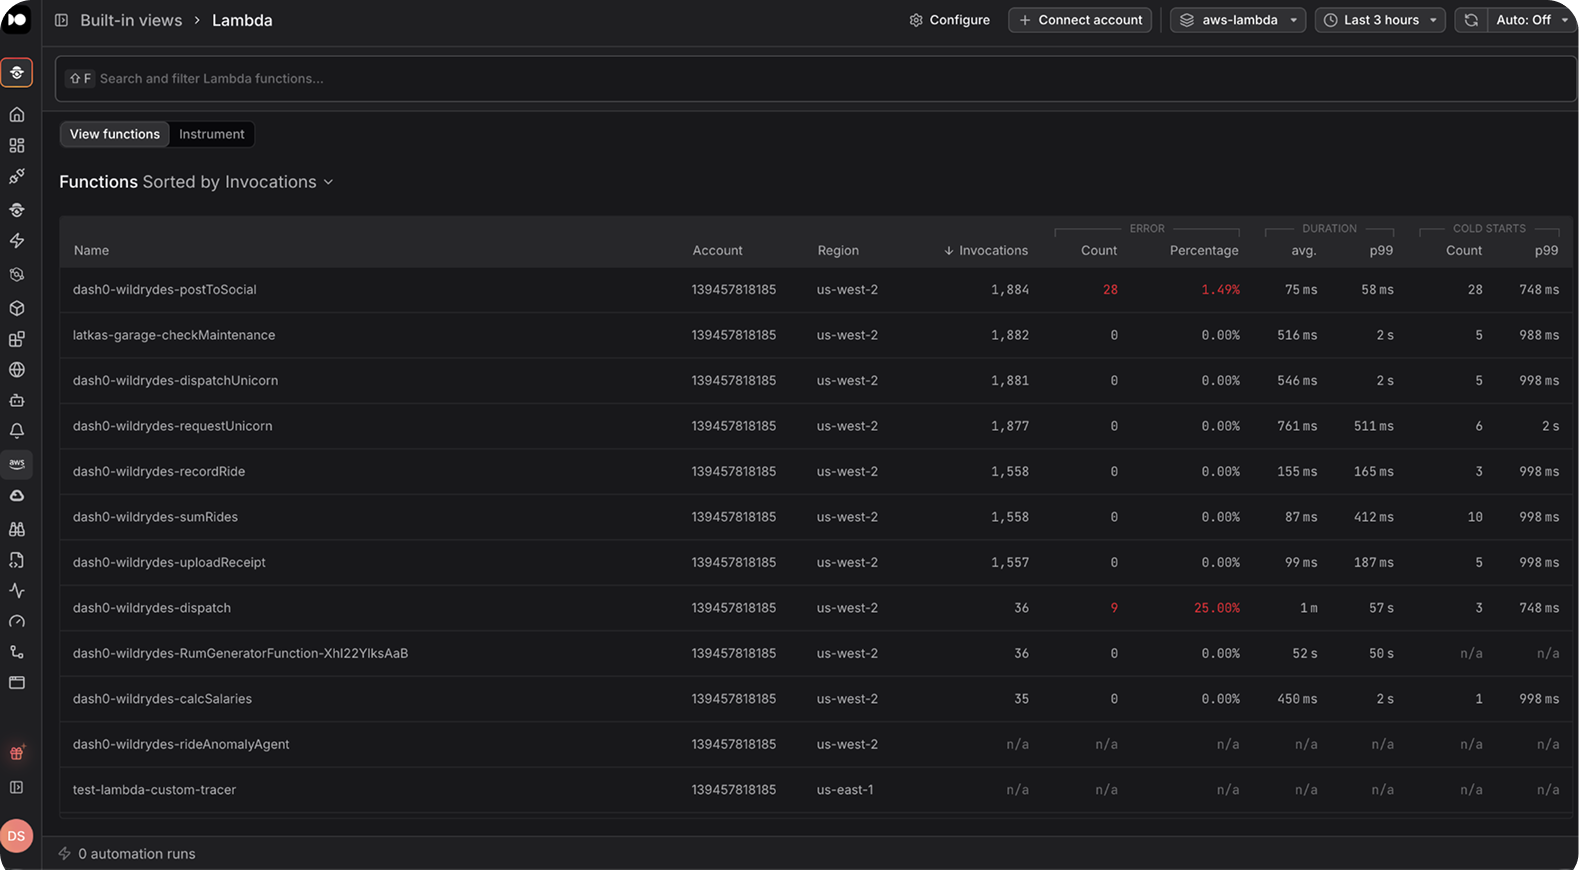Click the gift icon in sidebar

tap(17, 753)
